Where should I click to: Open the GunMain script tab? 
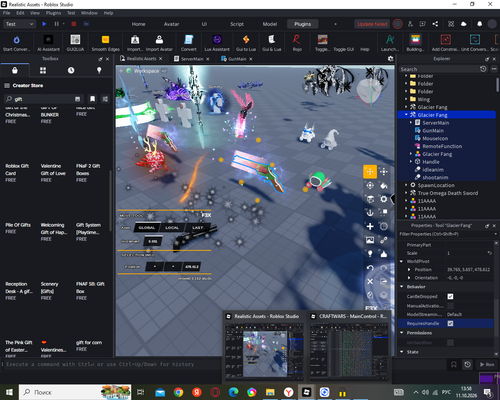[237, 59]
